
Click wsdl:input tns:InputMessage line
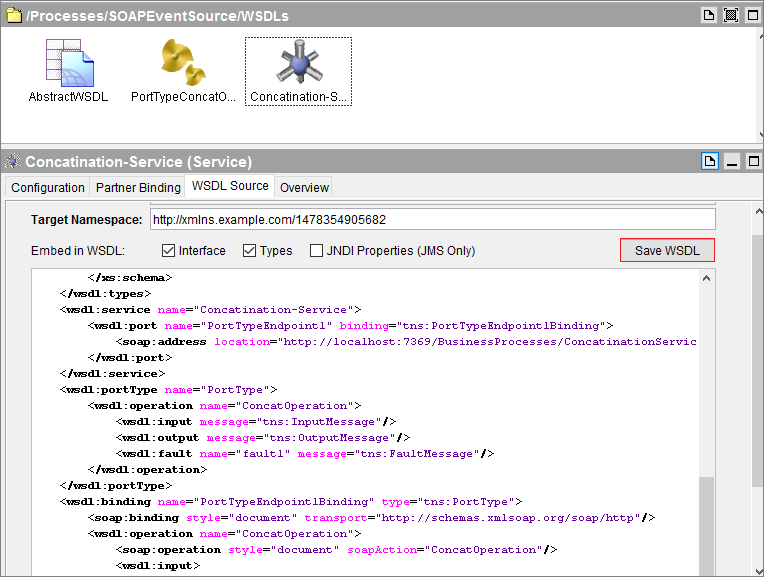click(x=256, y=422)
